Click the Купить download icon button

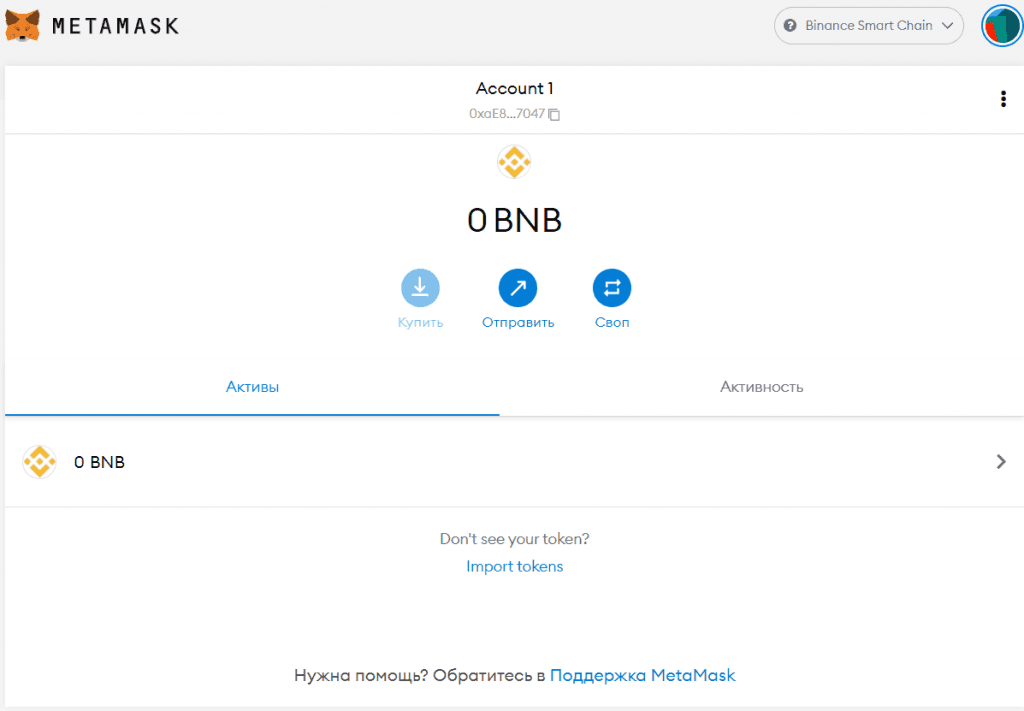click(420, 288)
